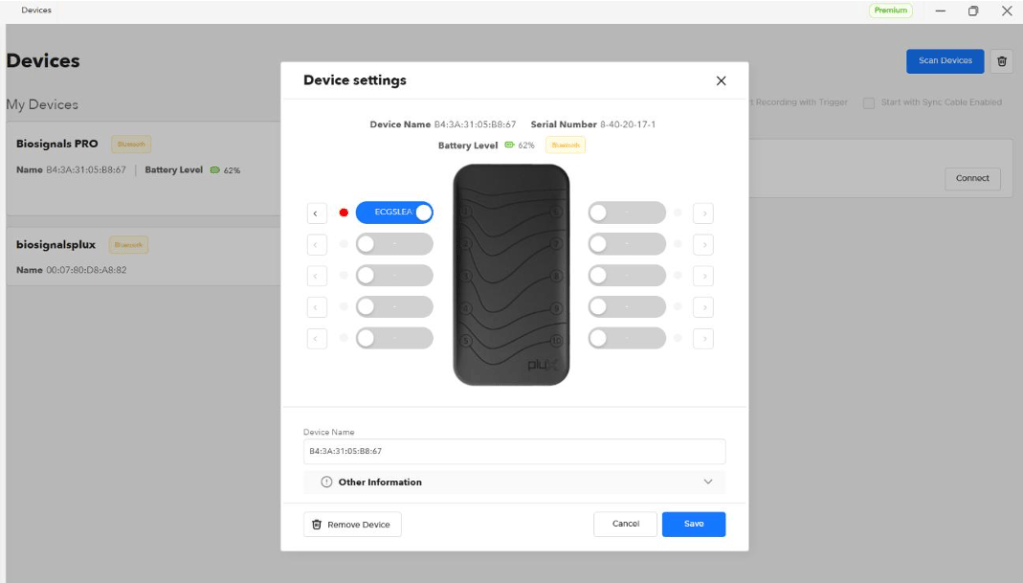The width and height of the screenshot is (1023, 583).
Task: Turn on the channel 7 toggle
Action: (x=627, y=244)
